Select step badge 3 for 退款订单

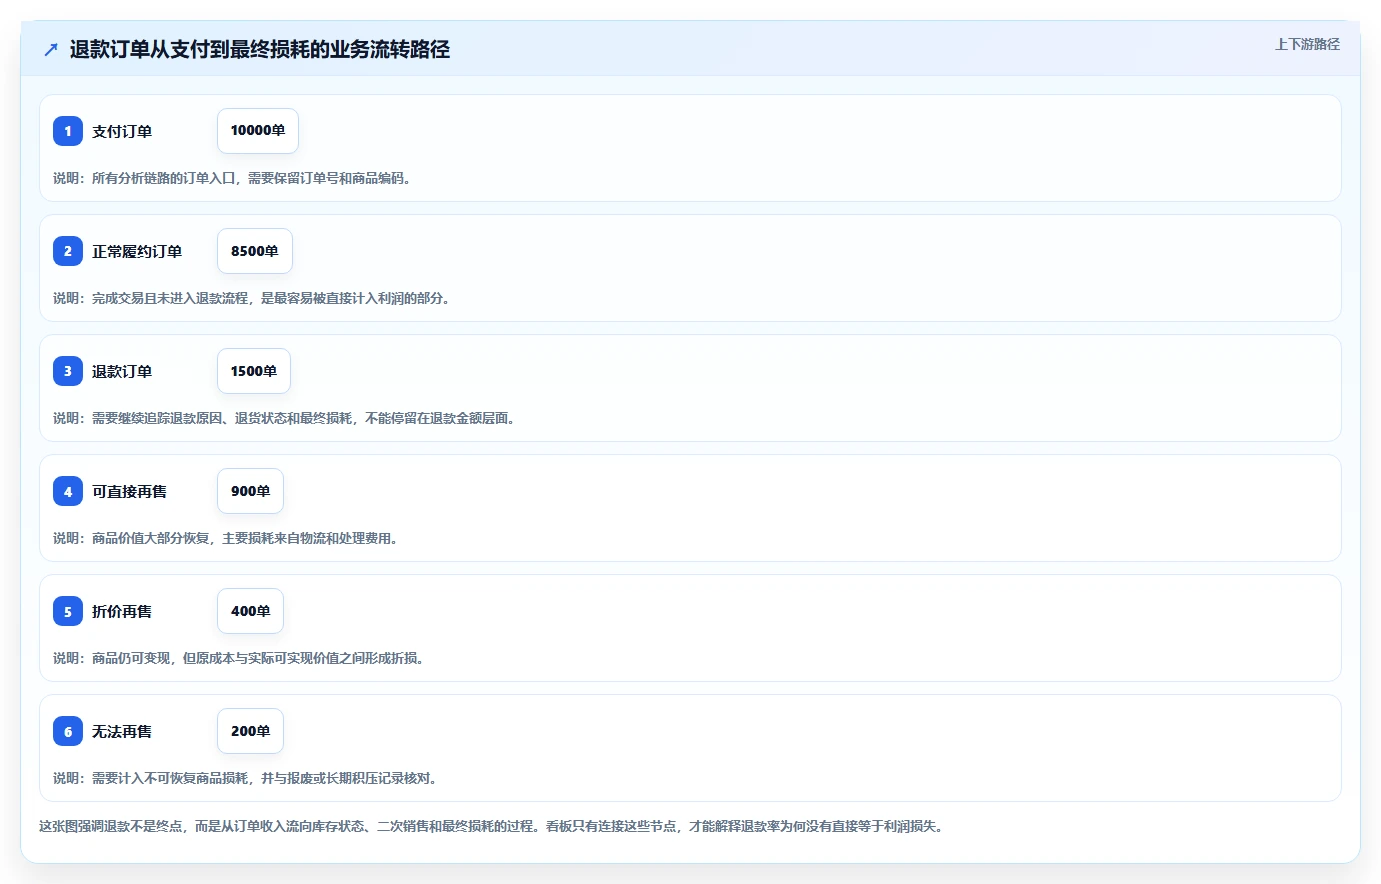coord(68,371)
